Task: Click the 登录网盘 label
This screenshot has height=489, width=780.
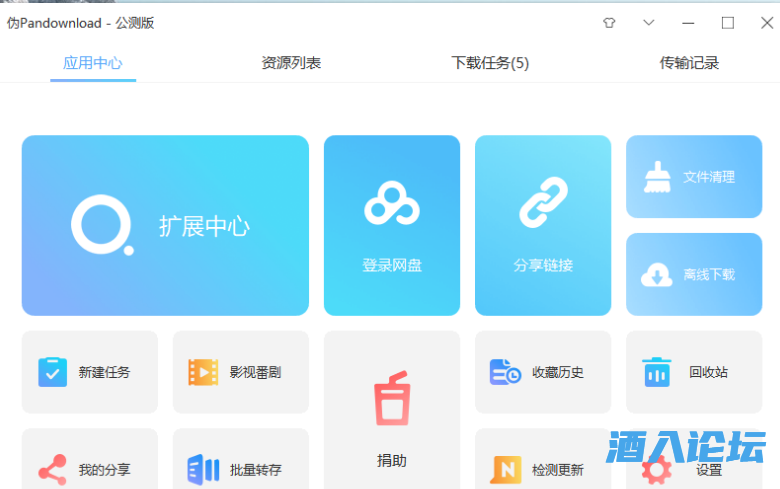Action: [392, 265]
